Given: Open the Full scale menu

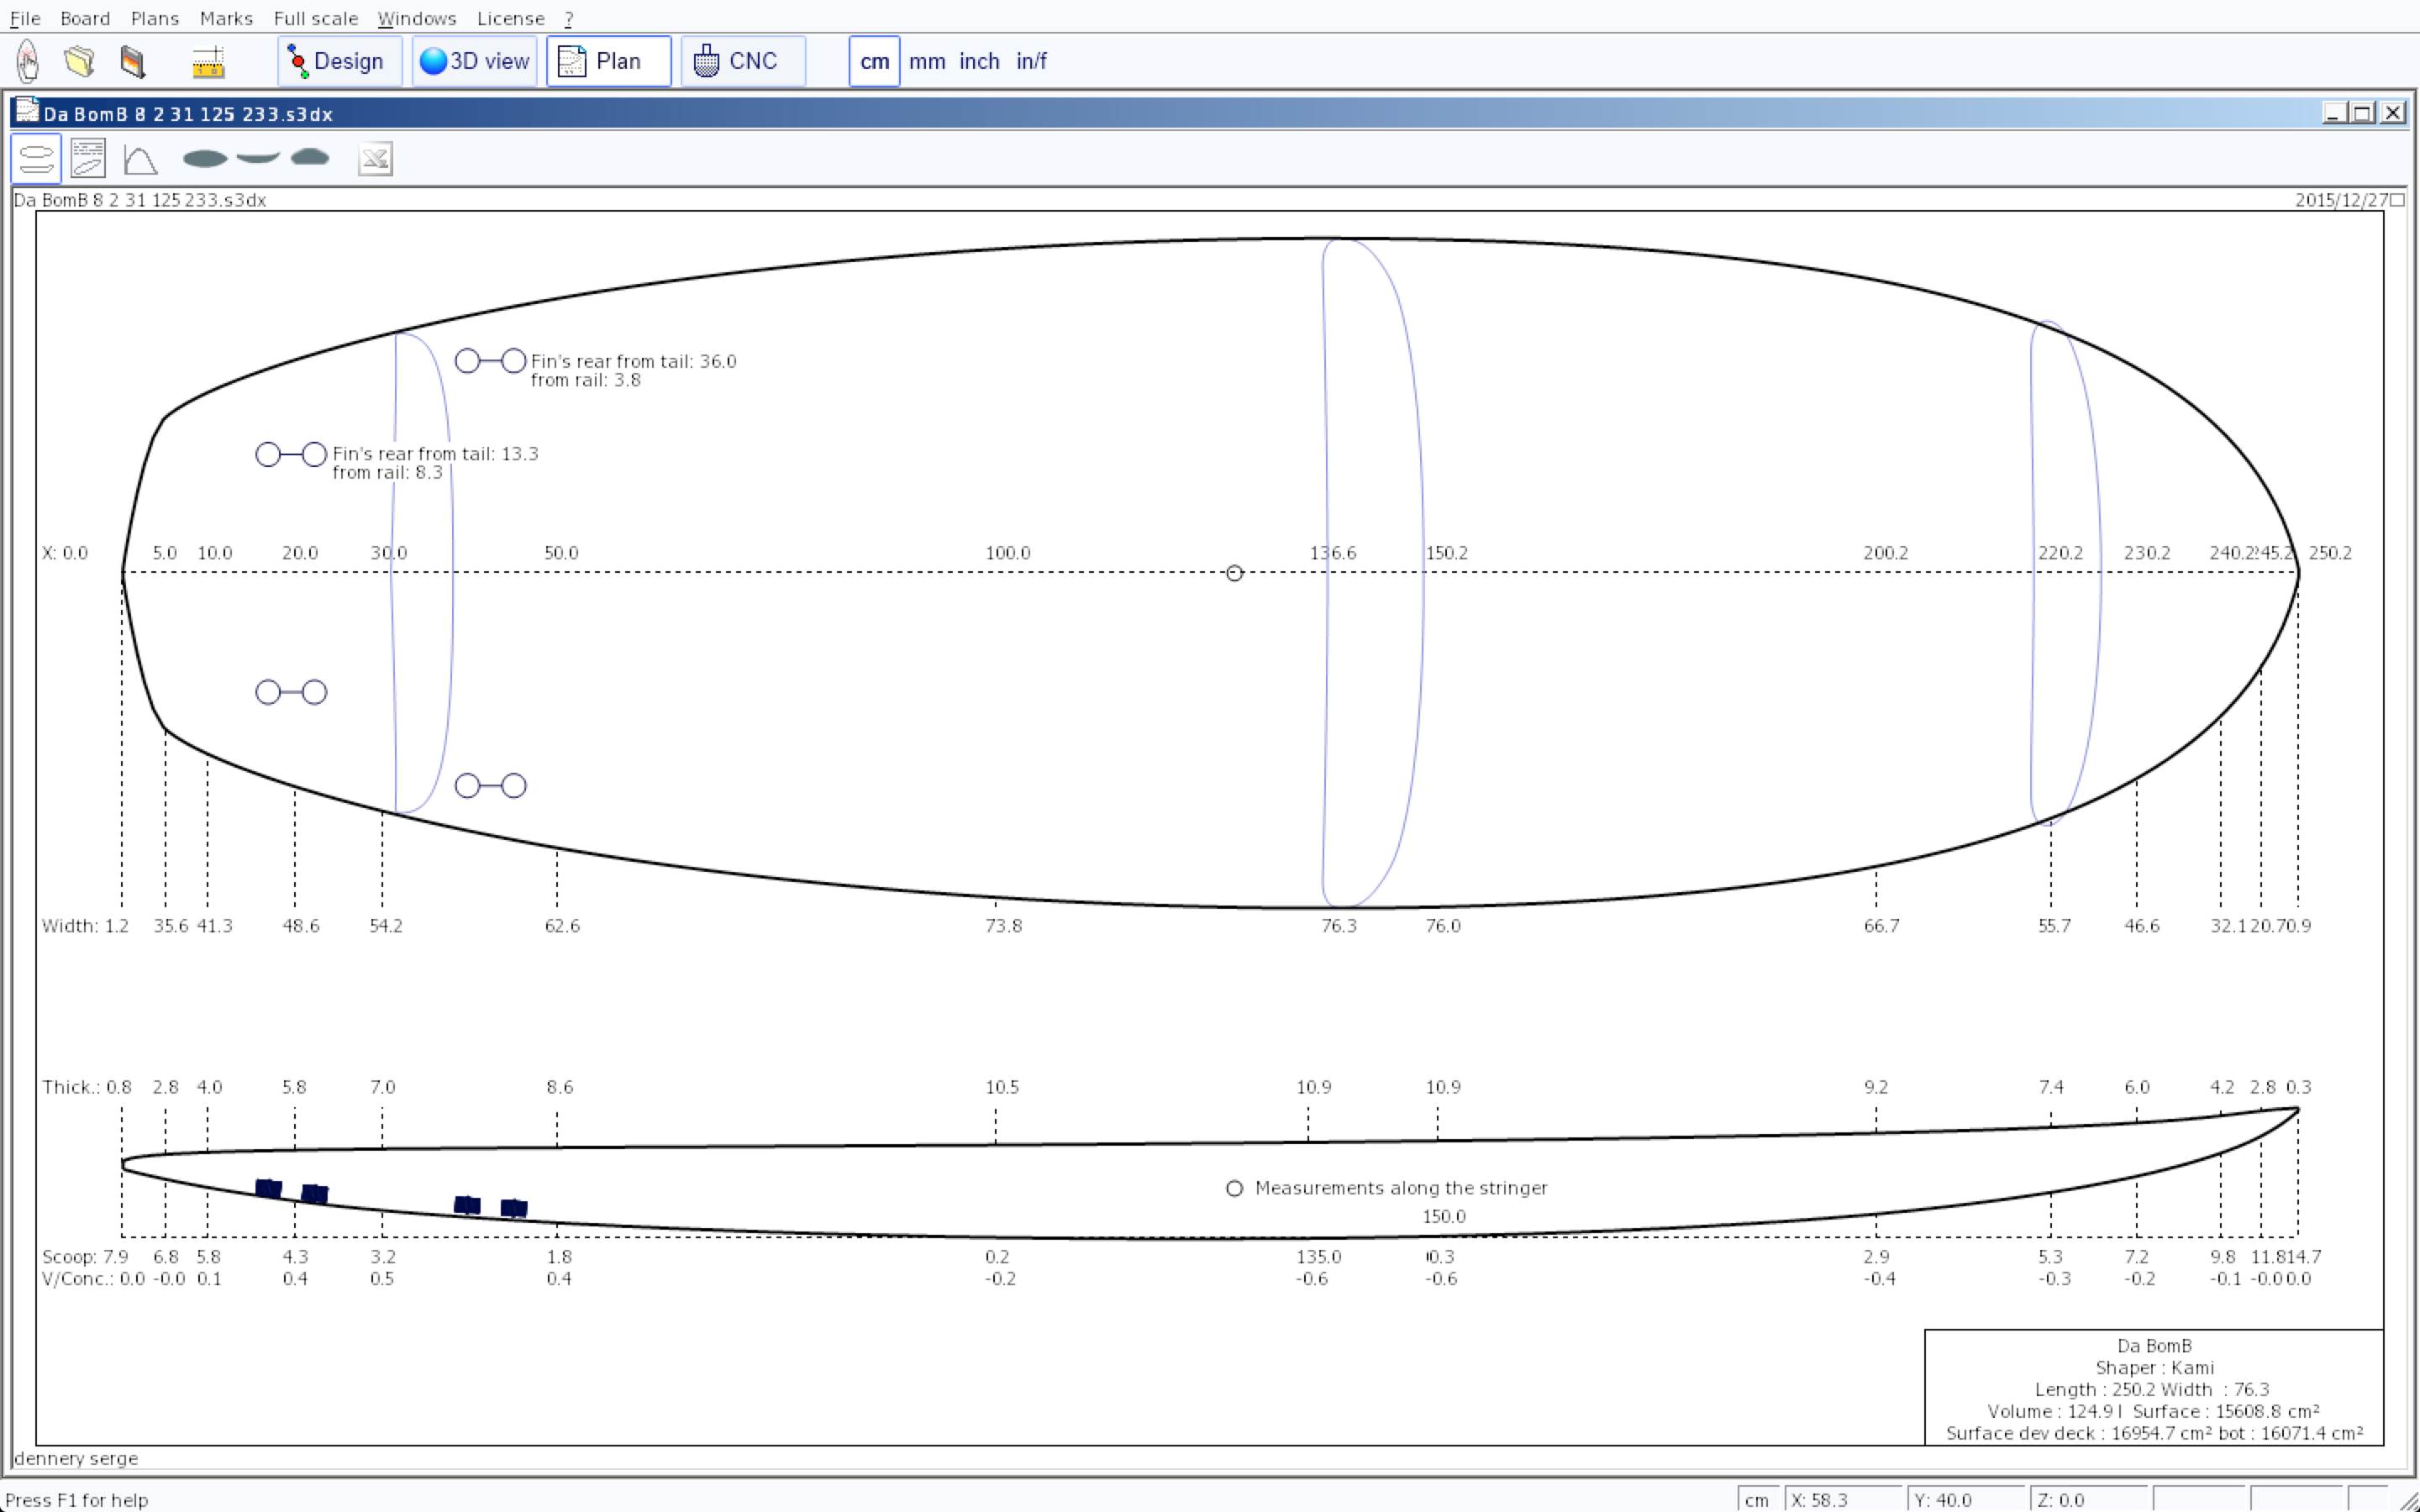Looking at the screenshot, I should pyautogui.click(x=315, y=18).
